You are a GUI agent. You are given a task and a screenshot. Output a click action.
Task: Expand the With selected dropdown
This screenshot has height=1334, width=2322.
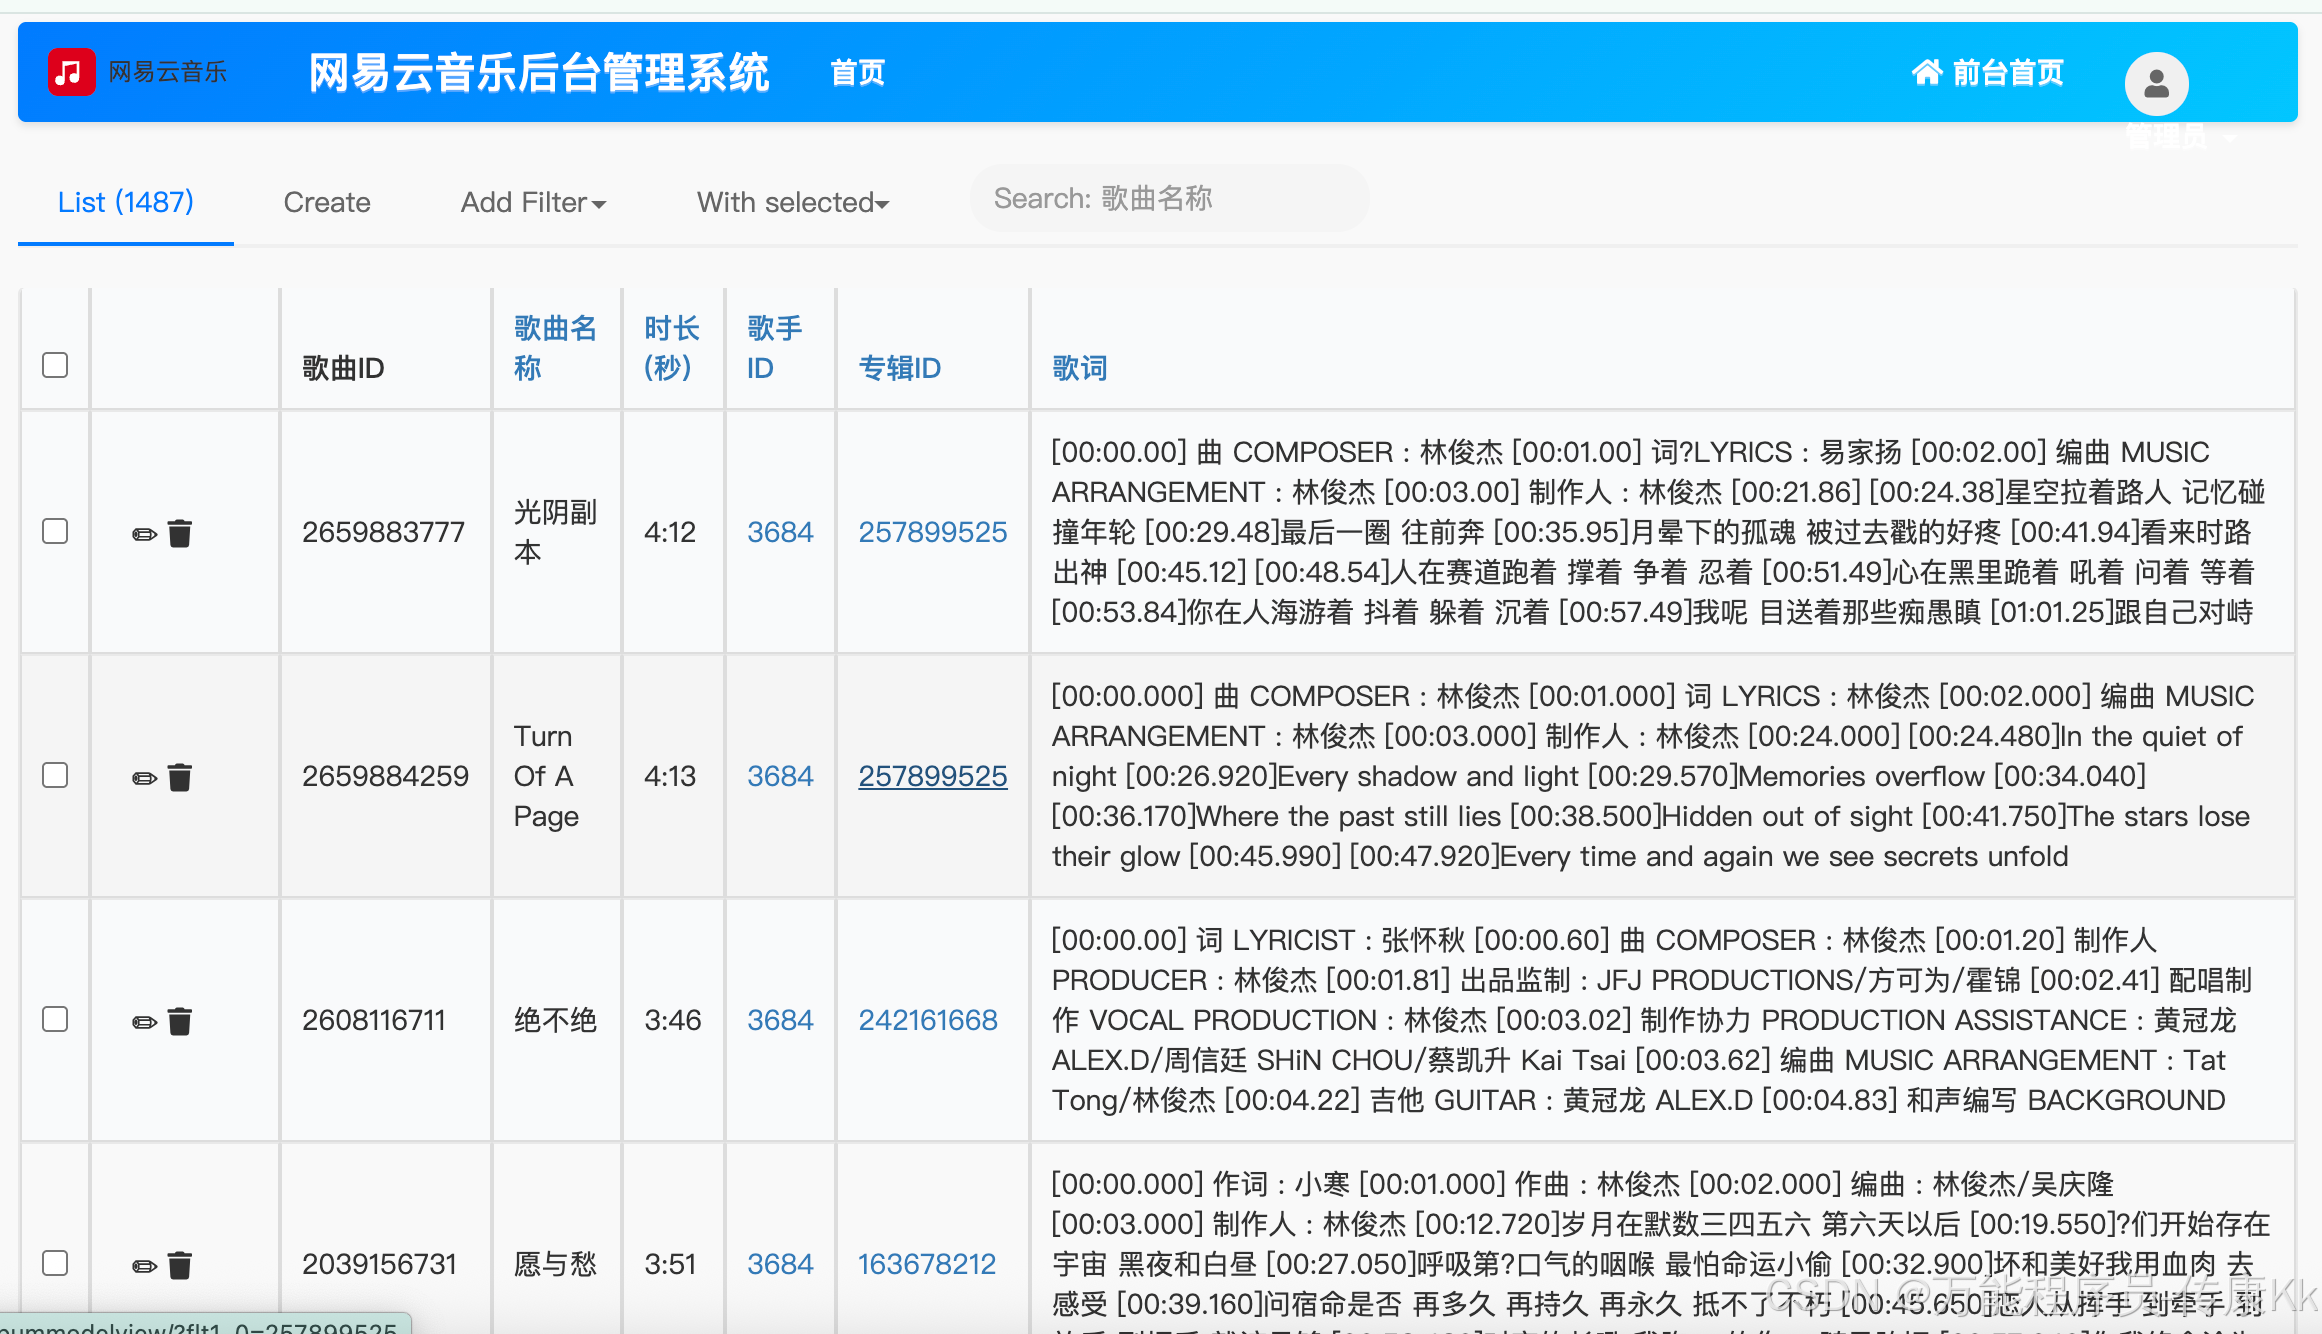tap(792, 203)
